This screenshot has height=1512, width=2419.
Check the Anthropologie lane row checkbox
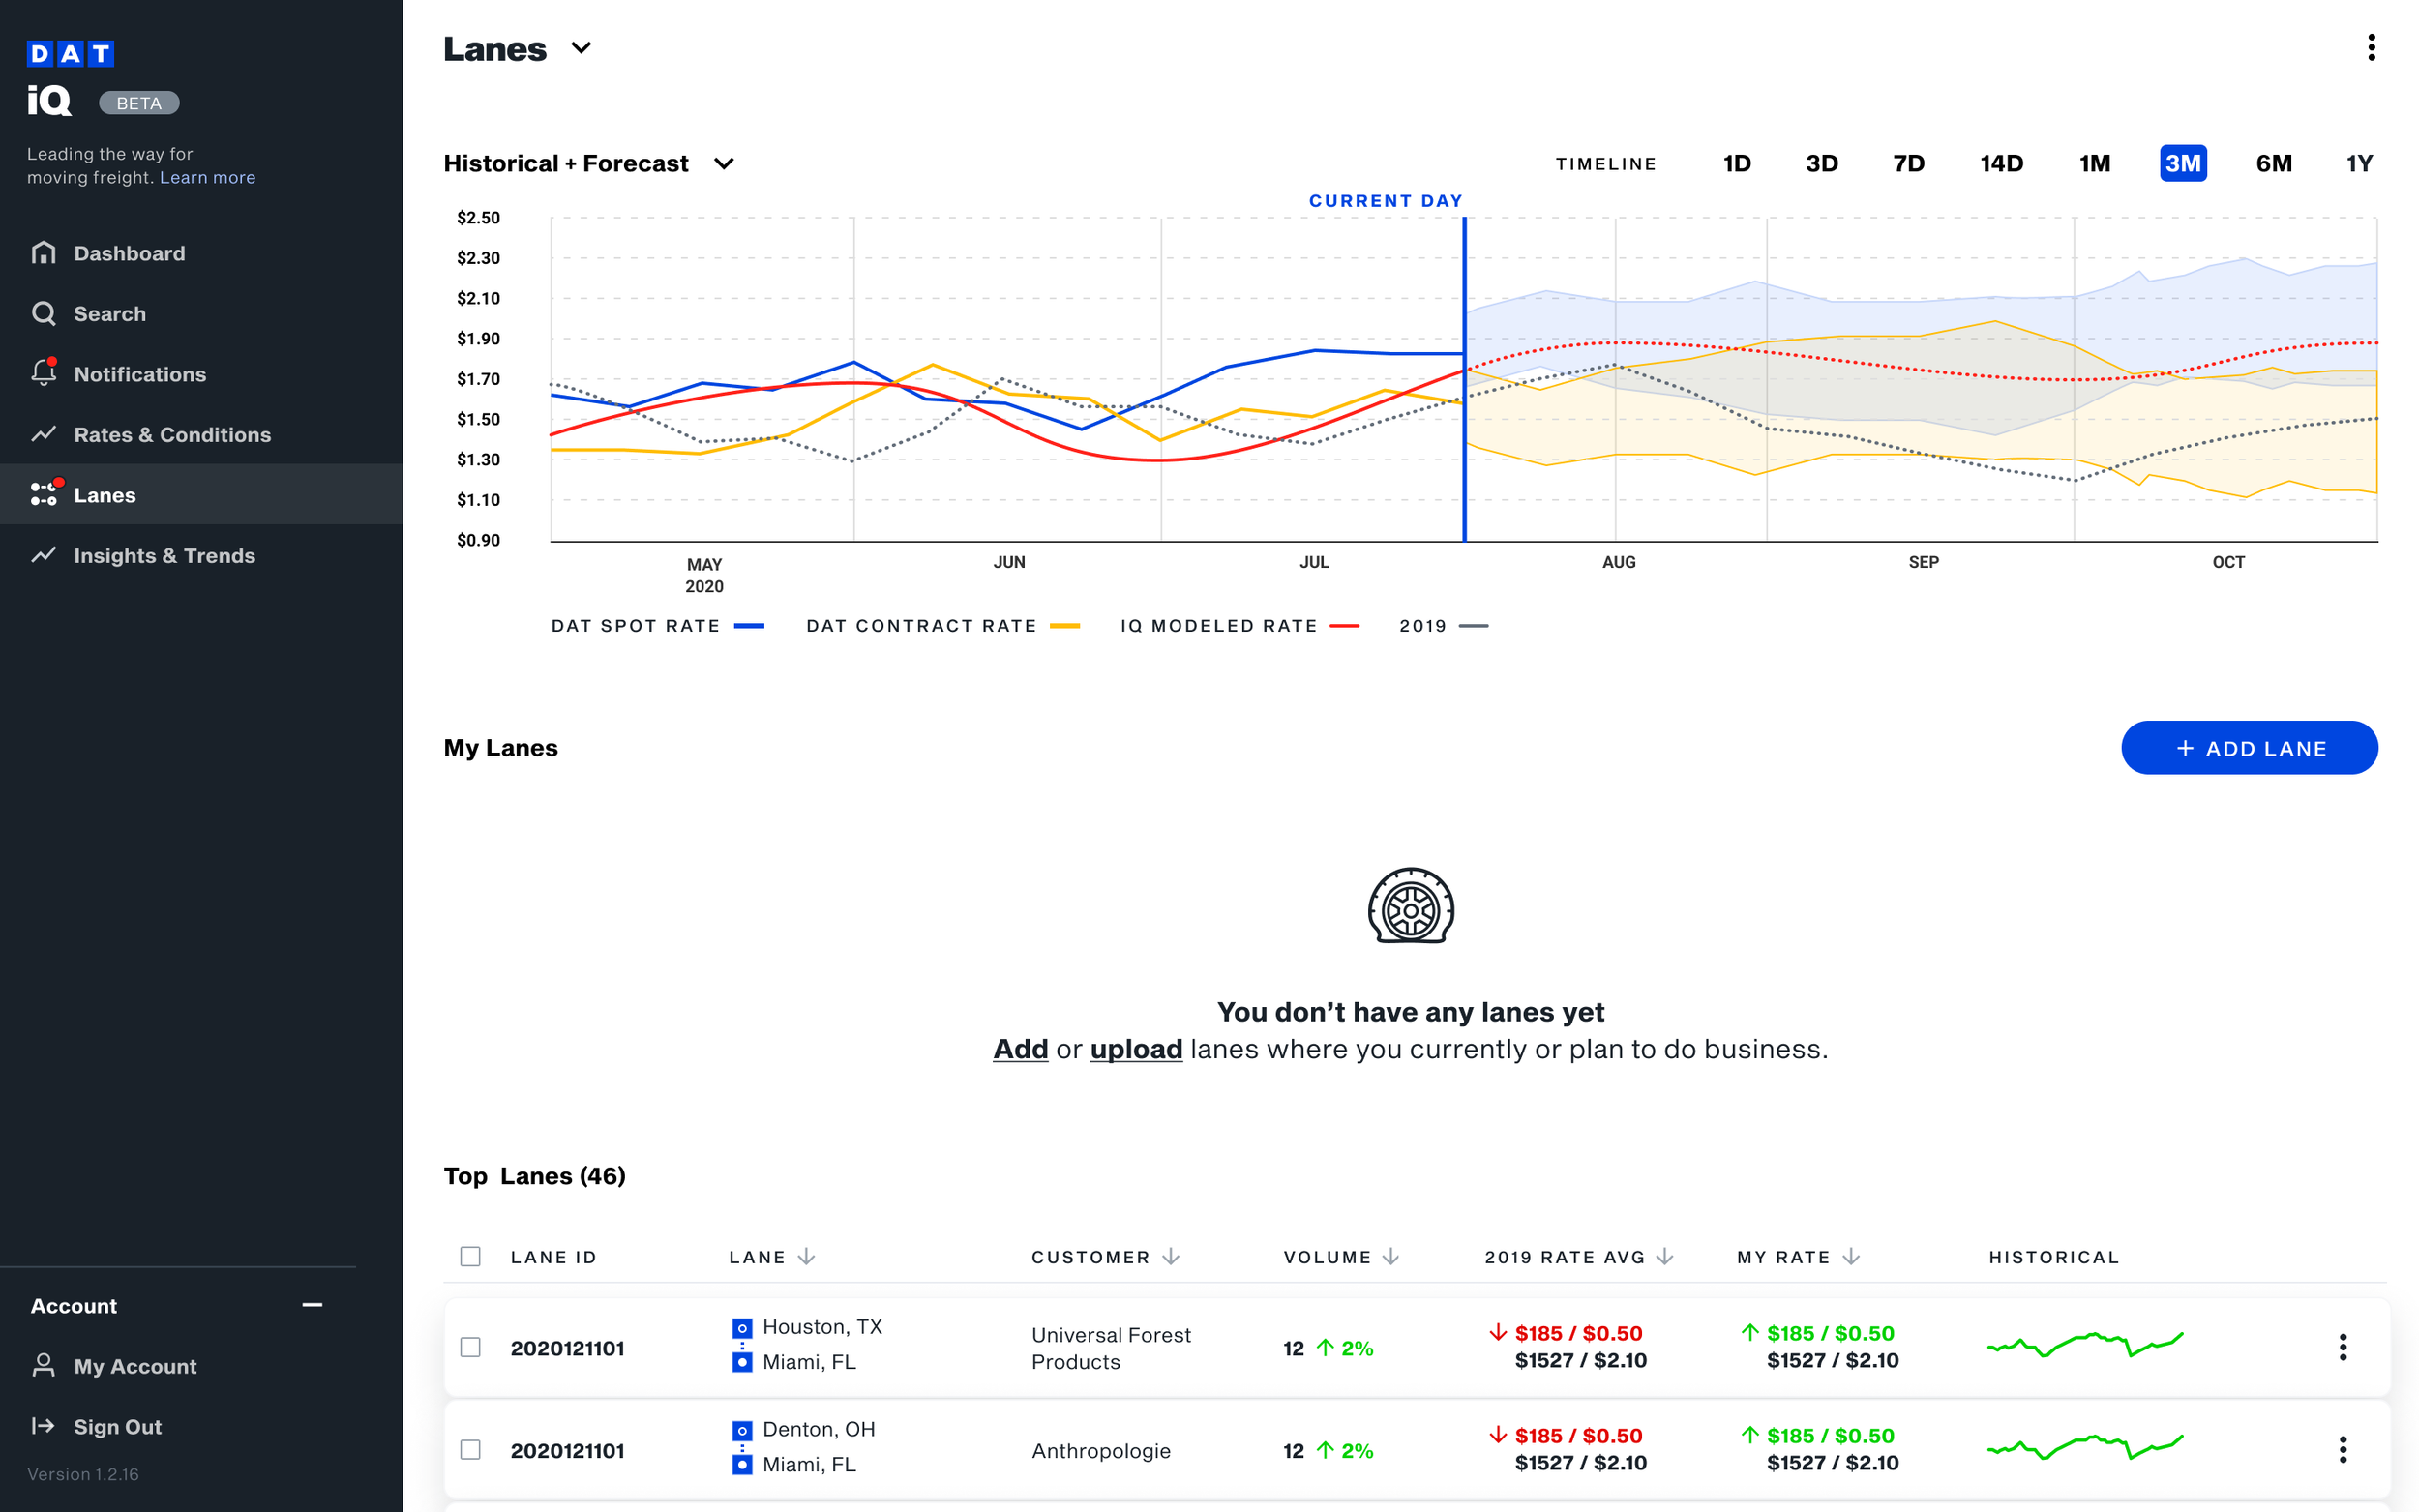coord(470,1449)
